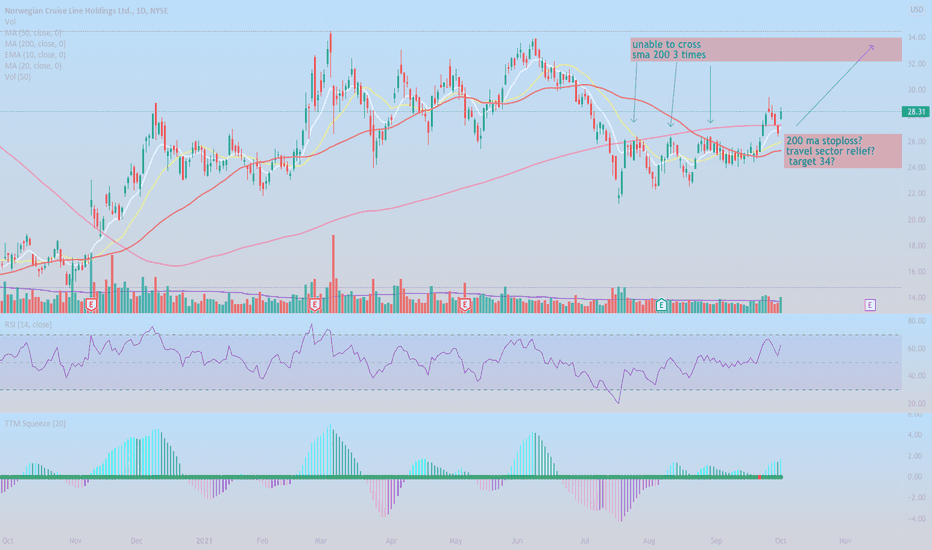Select the 26.00 price axis label

[917, 142]
